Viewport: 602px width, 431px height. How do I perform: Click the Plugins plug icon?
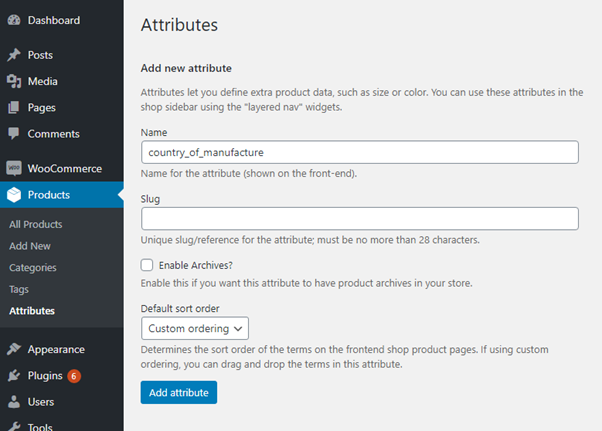pos(14,376)
